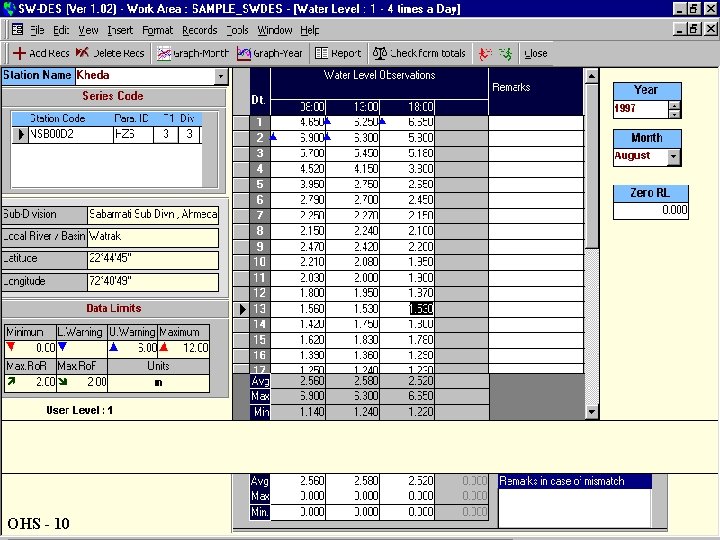720x540 pixels.
Task: Click the Close toolbar button
Action: coord(536,54)
